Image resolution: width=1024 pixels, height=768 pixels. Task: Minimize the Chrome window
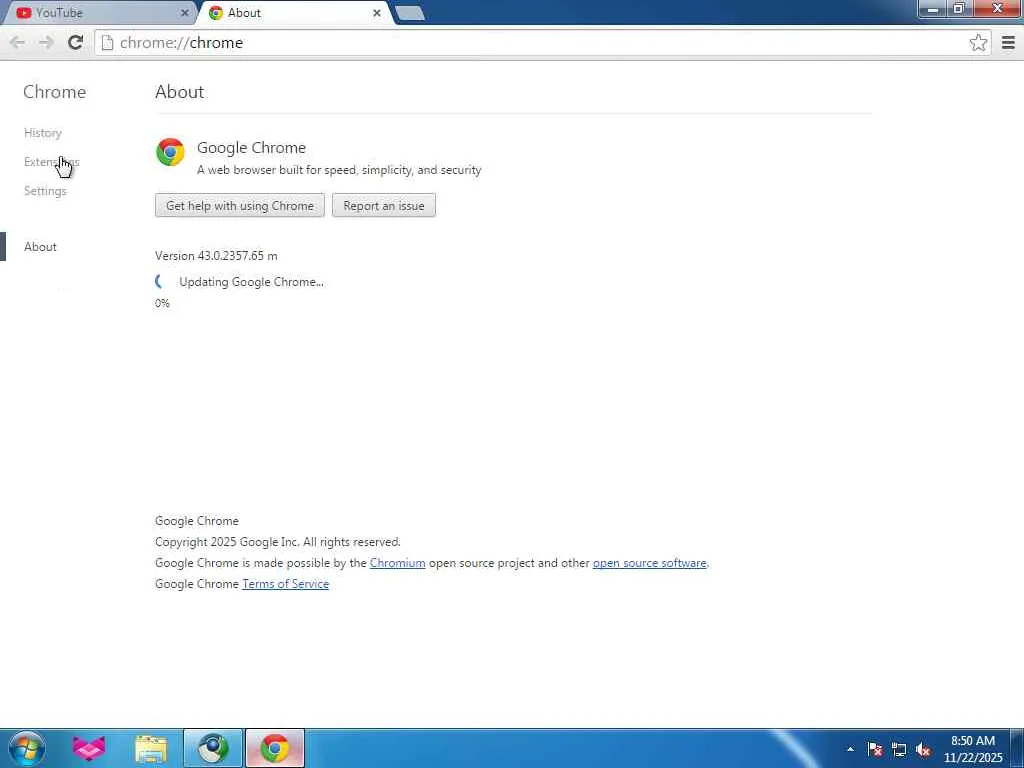[933, 9]
